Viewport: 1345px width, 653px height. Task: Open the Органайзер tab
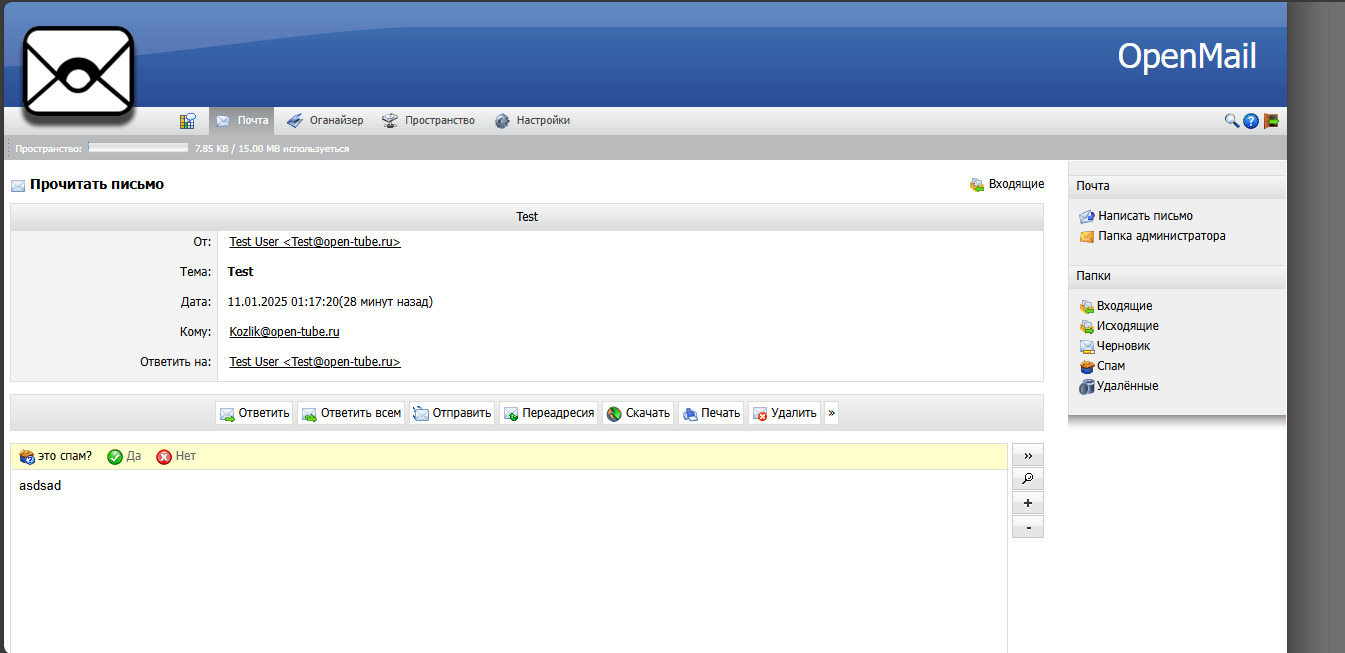(x=324, y=121)
